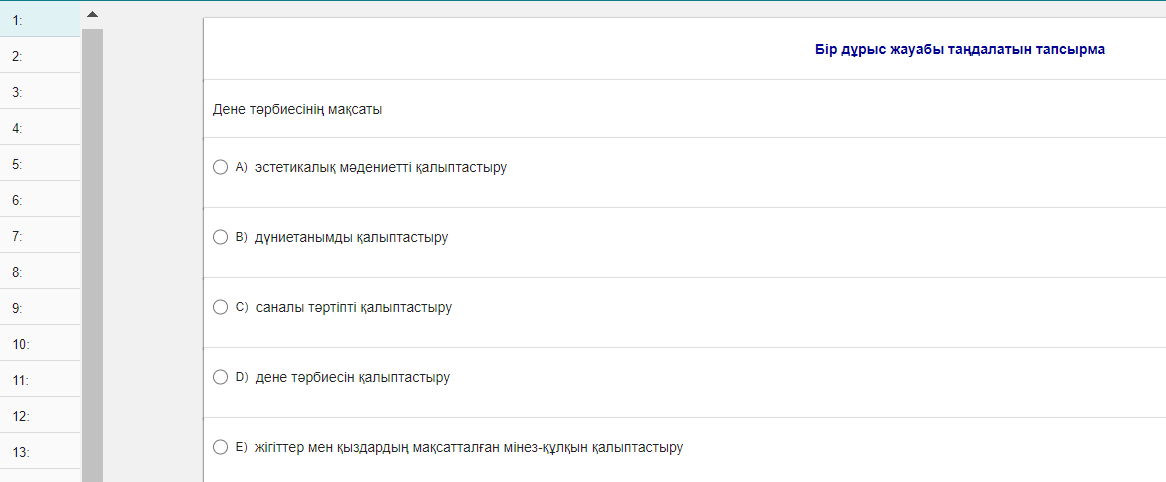Viewport: 1166px width, 482px height.
Task: Click answer text "саналы тәртіпті қалыптастыру"
Action: (x=353, y=307)
